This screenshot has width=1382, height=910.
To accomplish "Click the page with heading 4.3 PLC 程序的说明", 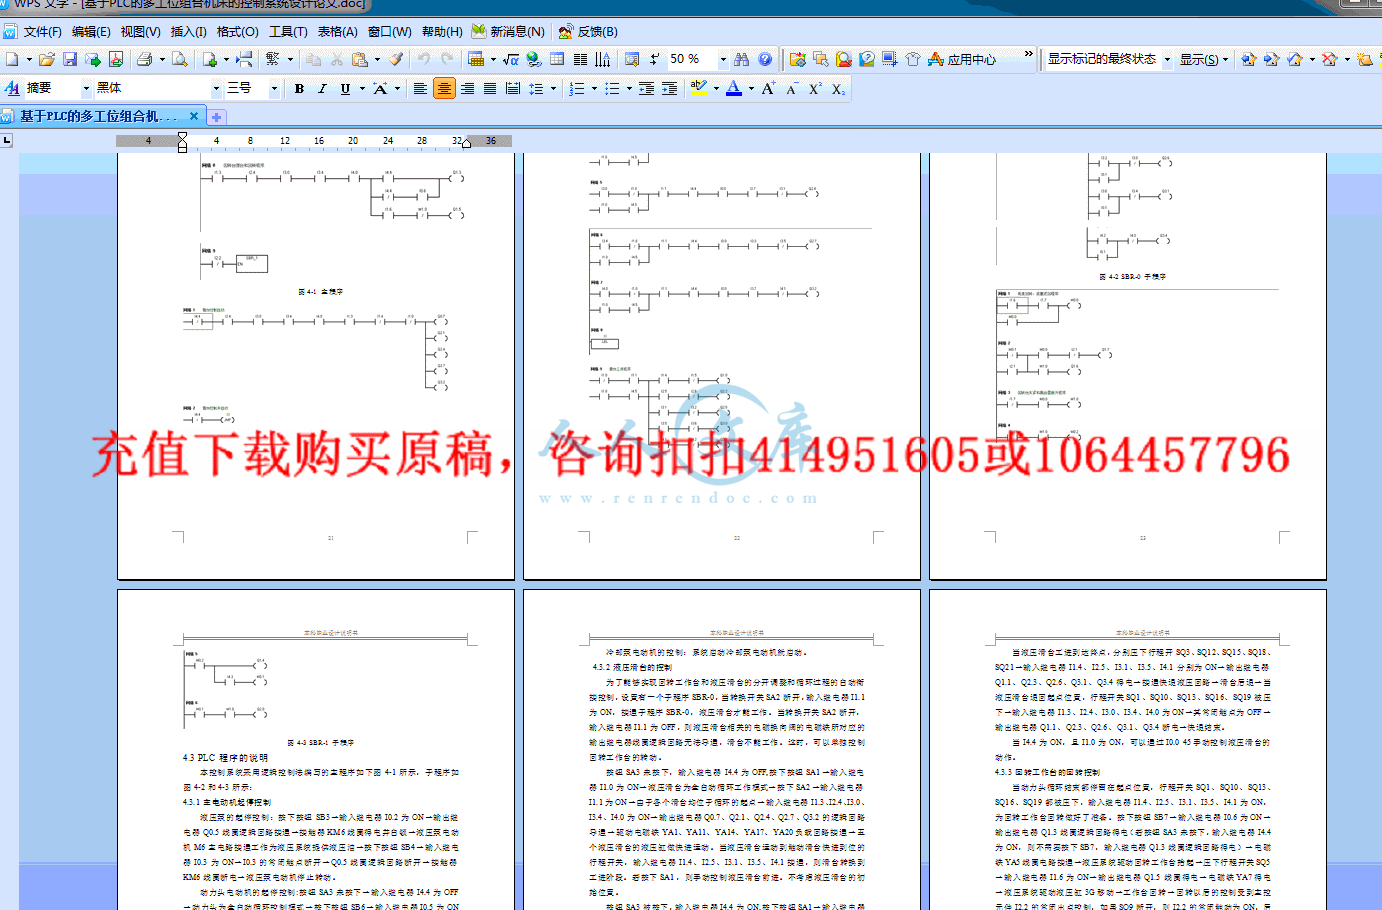I will [316, 750].
